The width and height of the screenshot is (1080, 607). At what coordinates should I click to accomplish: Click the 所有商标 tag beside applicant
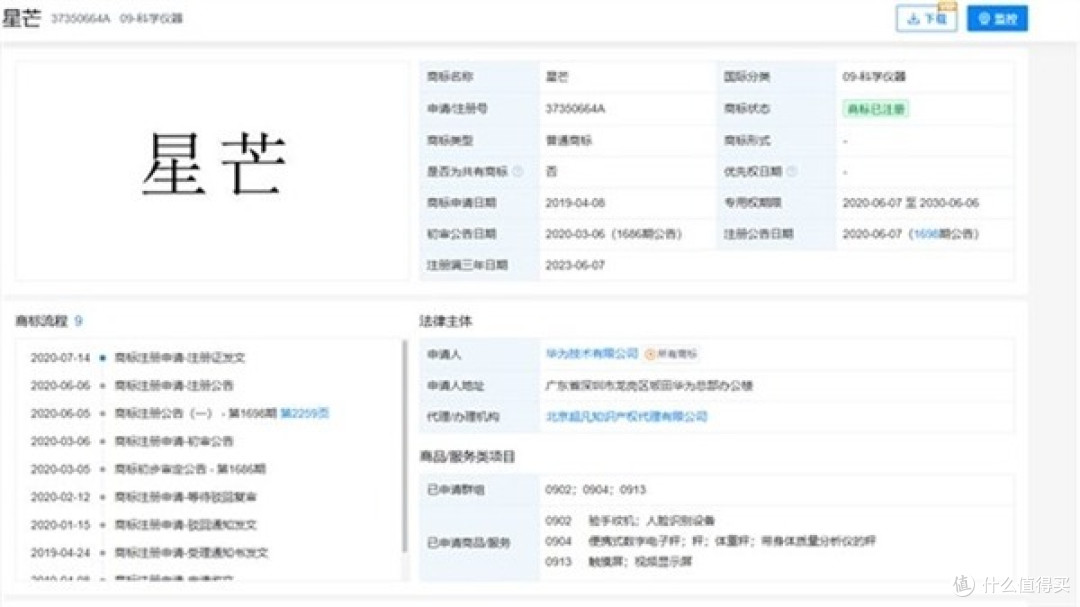click(x=672, y=354)
